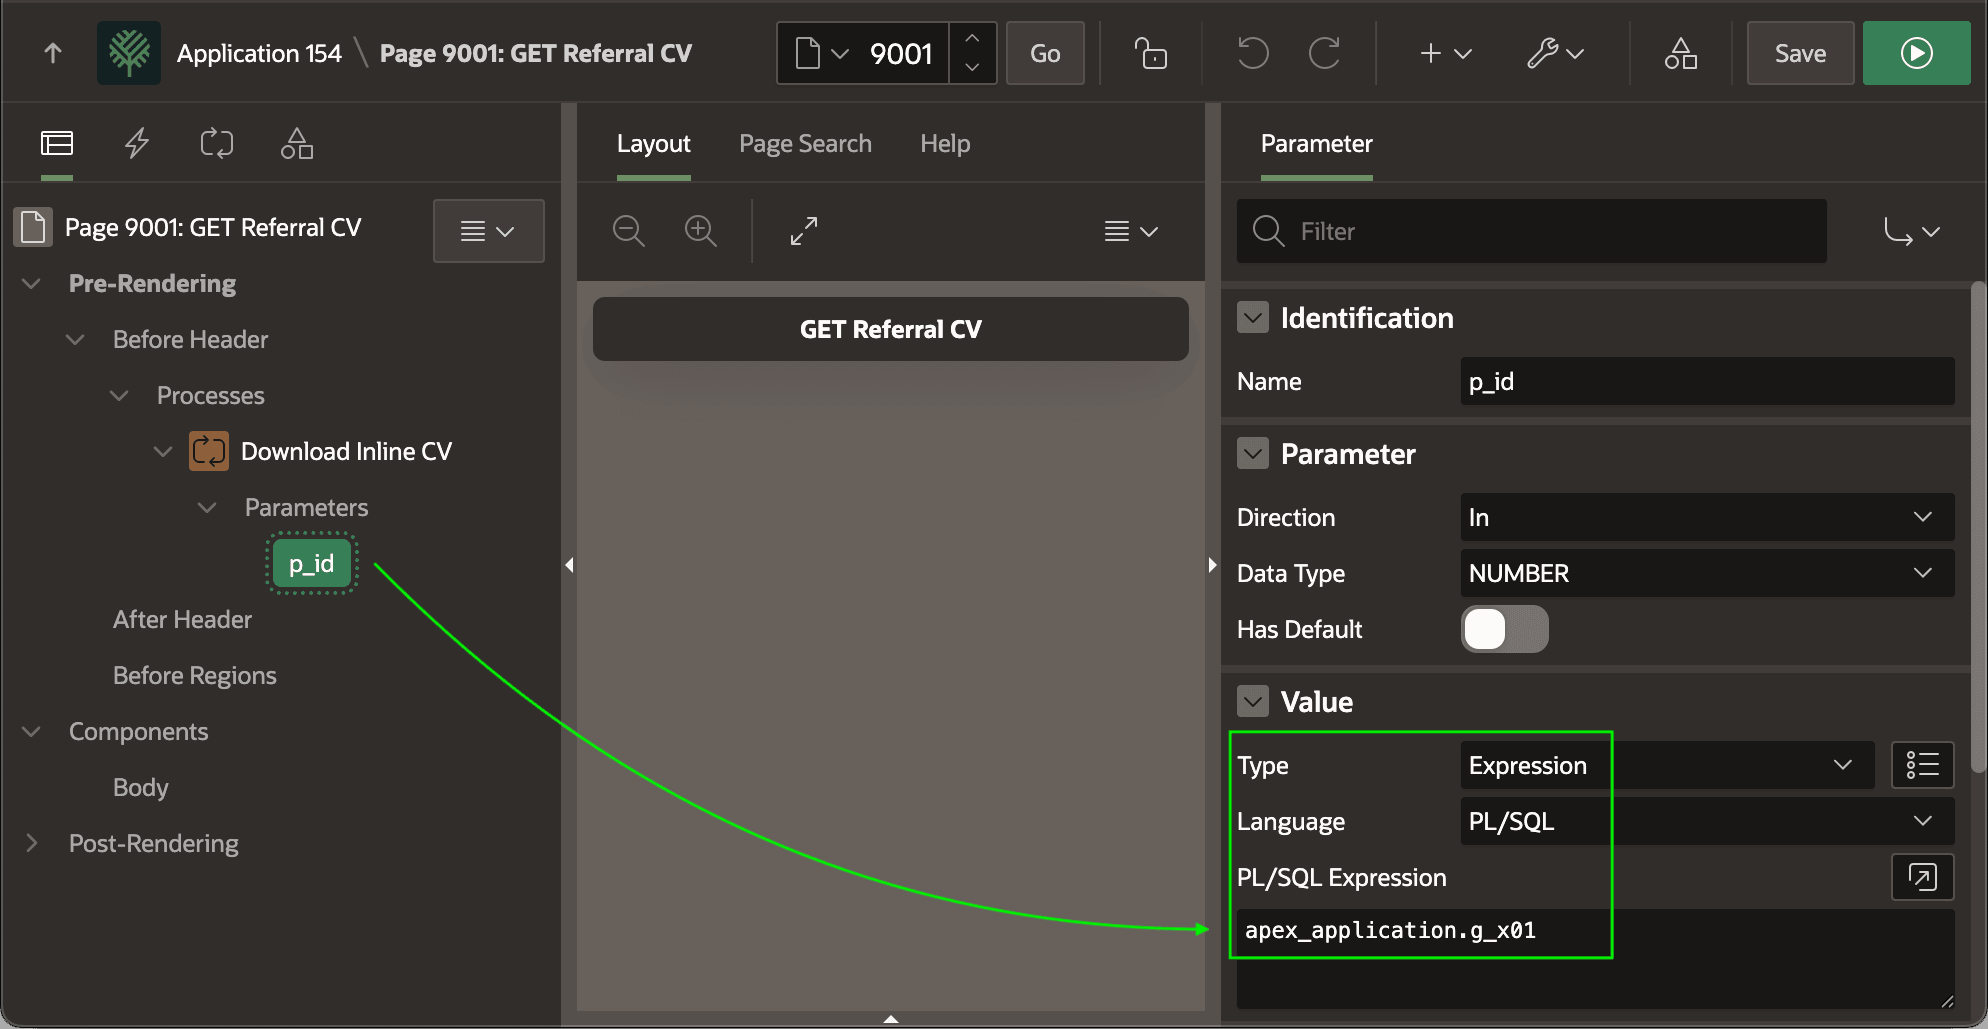Click the expand layout arrows icon
This screenshot has height=1029, width=1988.
(804, 231)
